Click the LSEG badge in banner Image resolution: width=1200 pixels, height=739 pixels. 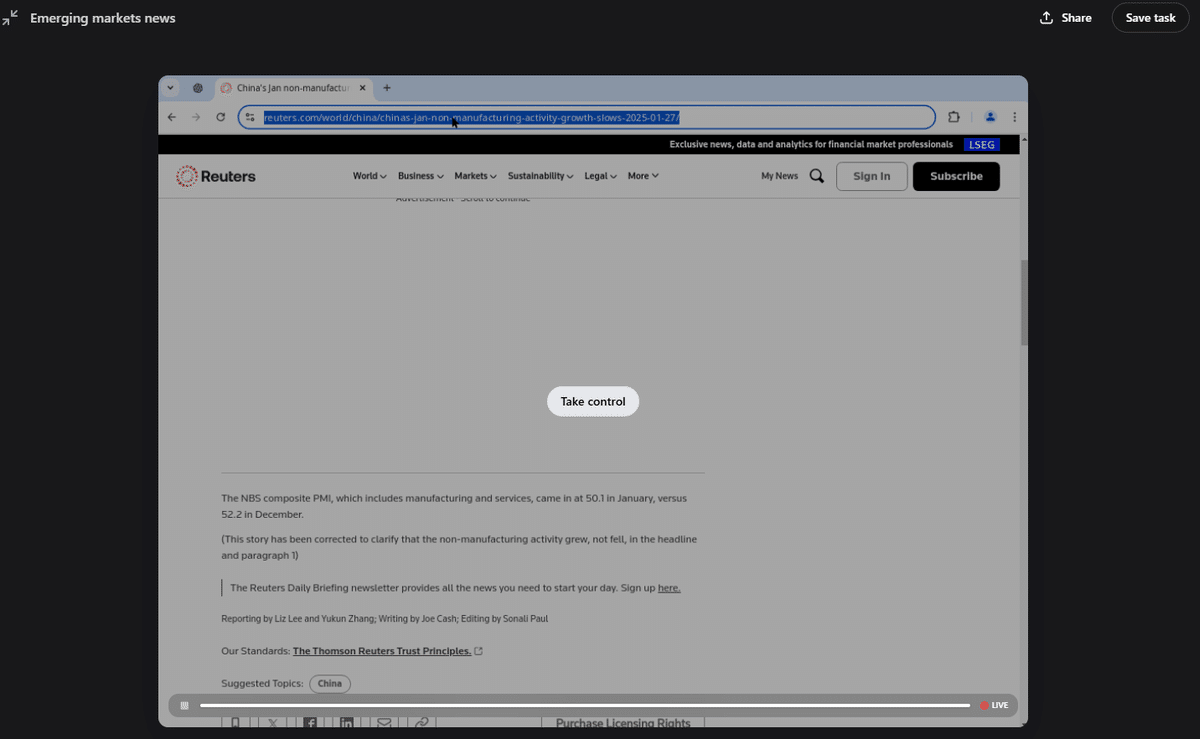(x=982, y=145)
